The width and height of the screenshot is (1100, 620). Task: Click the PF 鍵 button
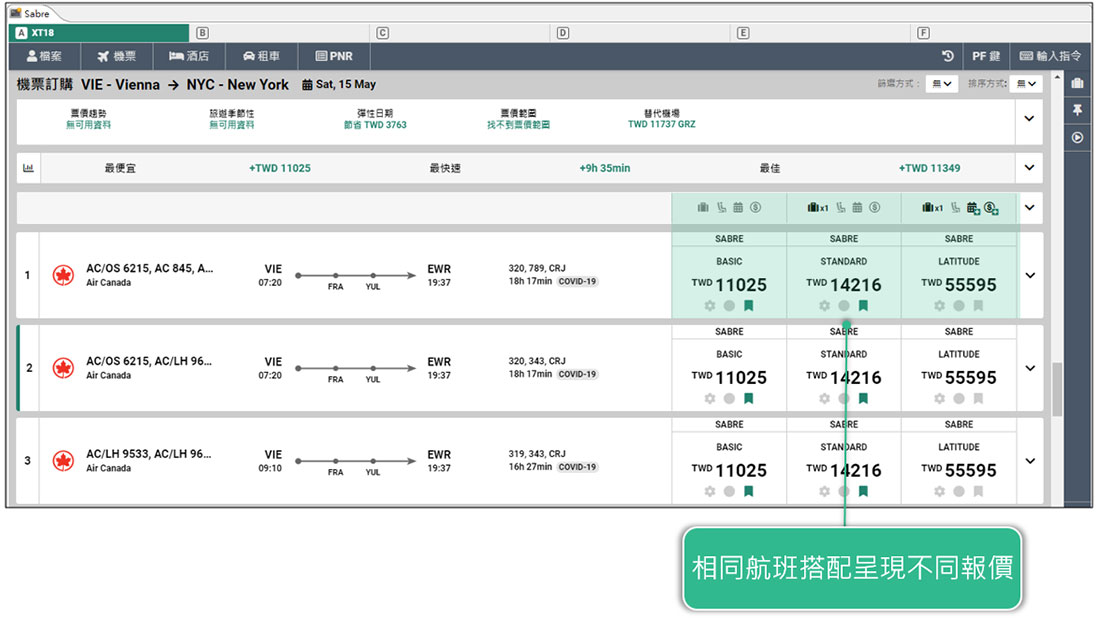pyautogui.click(x=986, y=56)
